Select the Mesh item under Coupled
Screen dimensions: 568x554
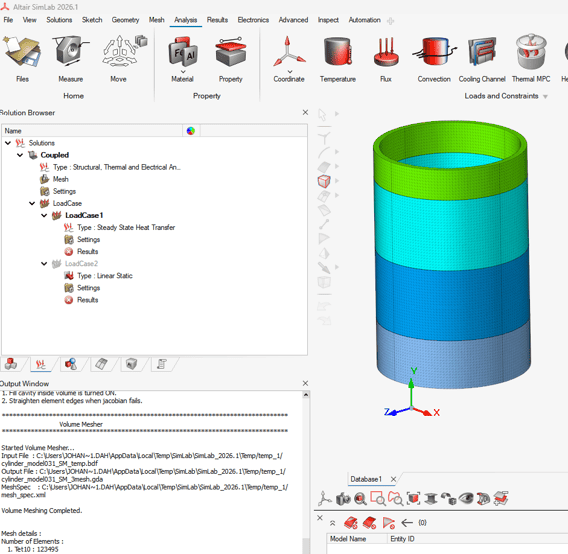pyautogui.click(x=60, y=179)
